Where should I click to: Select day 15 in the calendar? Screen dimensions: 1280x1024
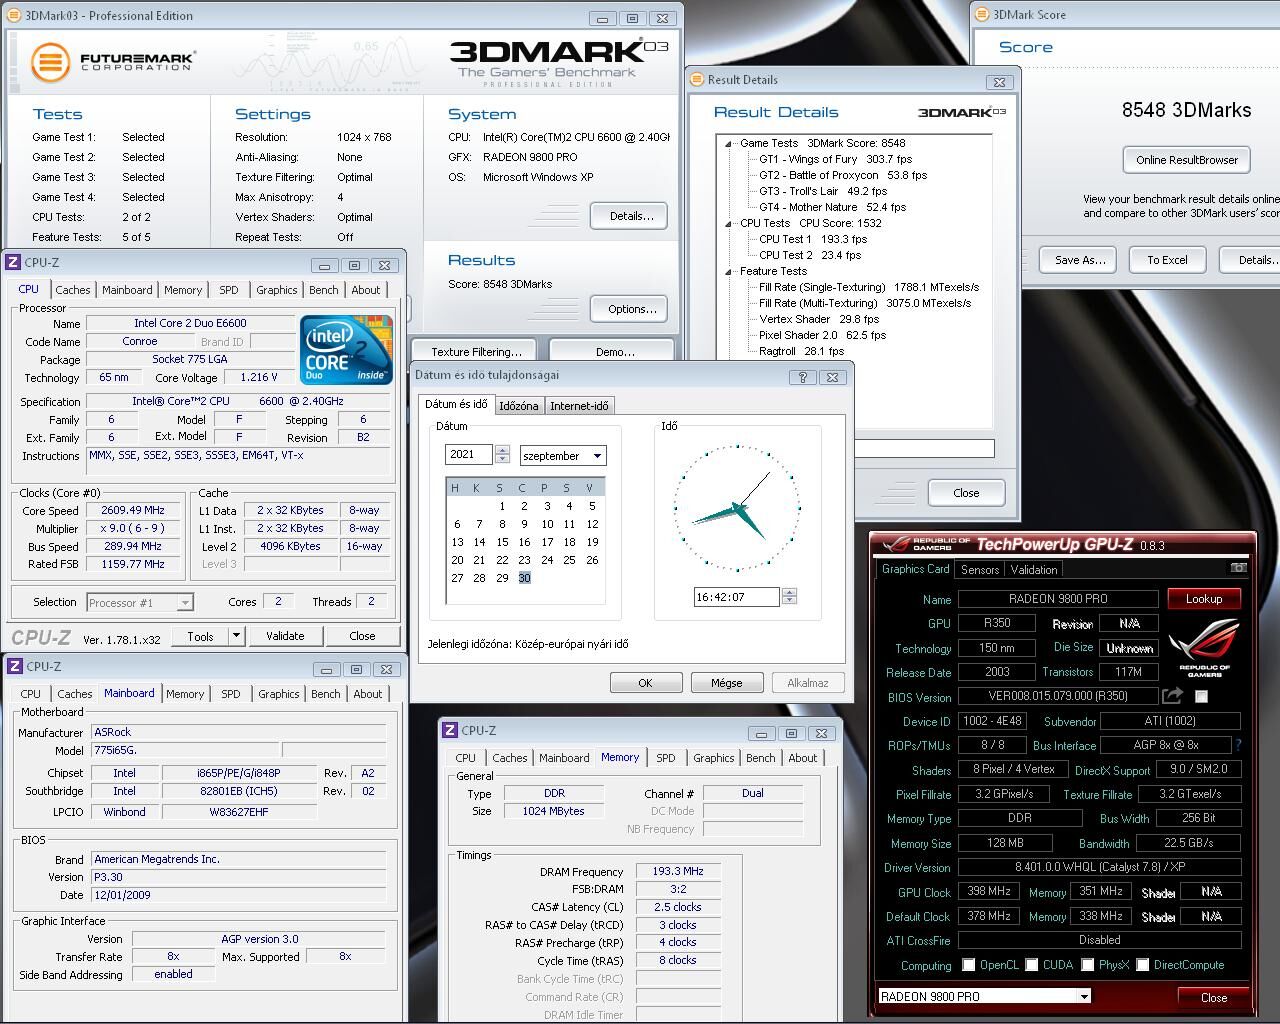tap(502, 542)
